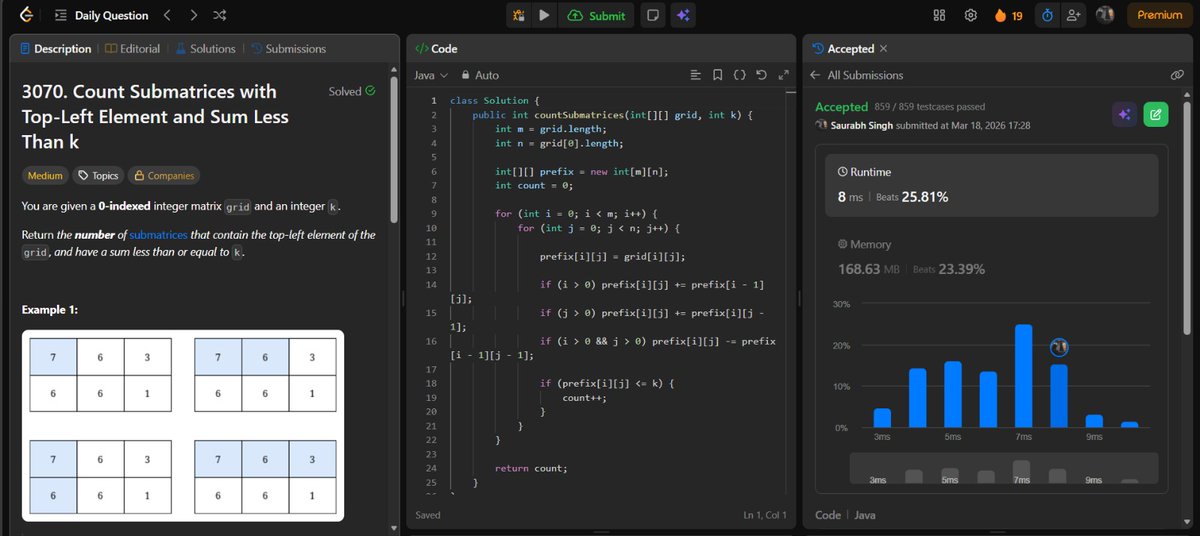Open the AI sparkle assistant in top bar
The image size is (1200, 536).
pos(683,15)
